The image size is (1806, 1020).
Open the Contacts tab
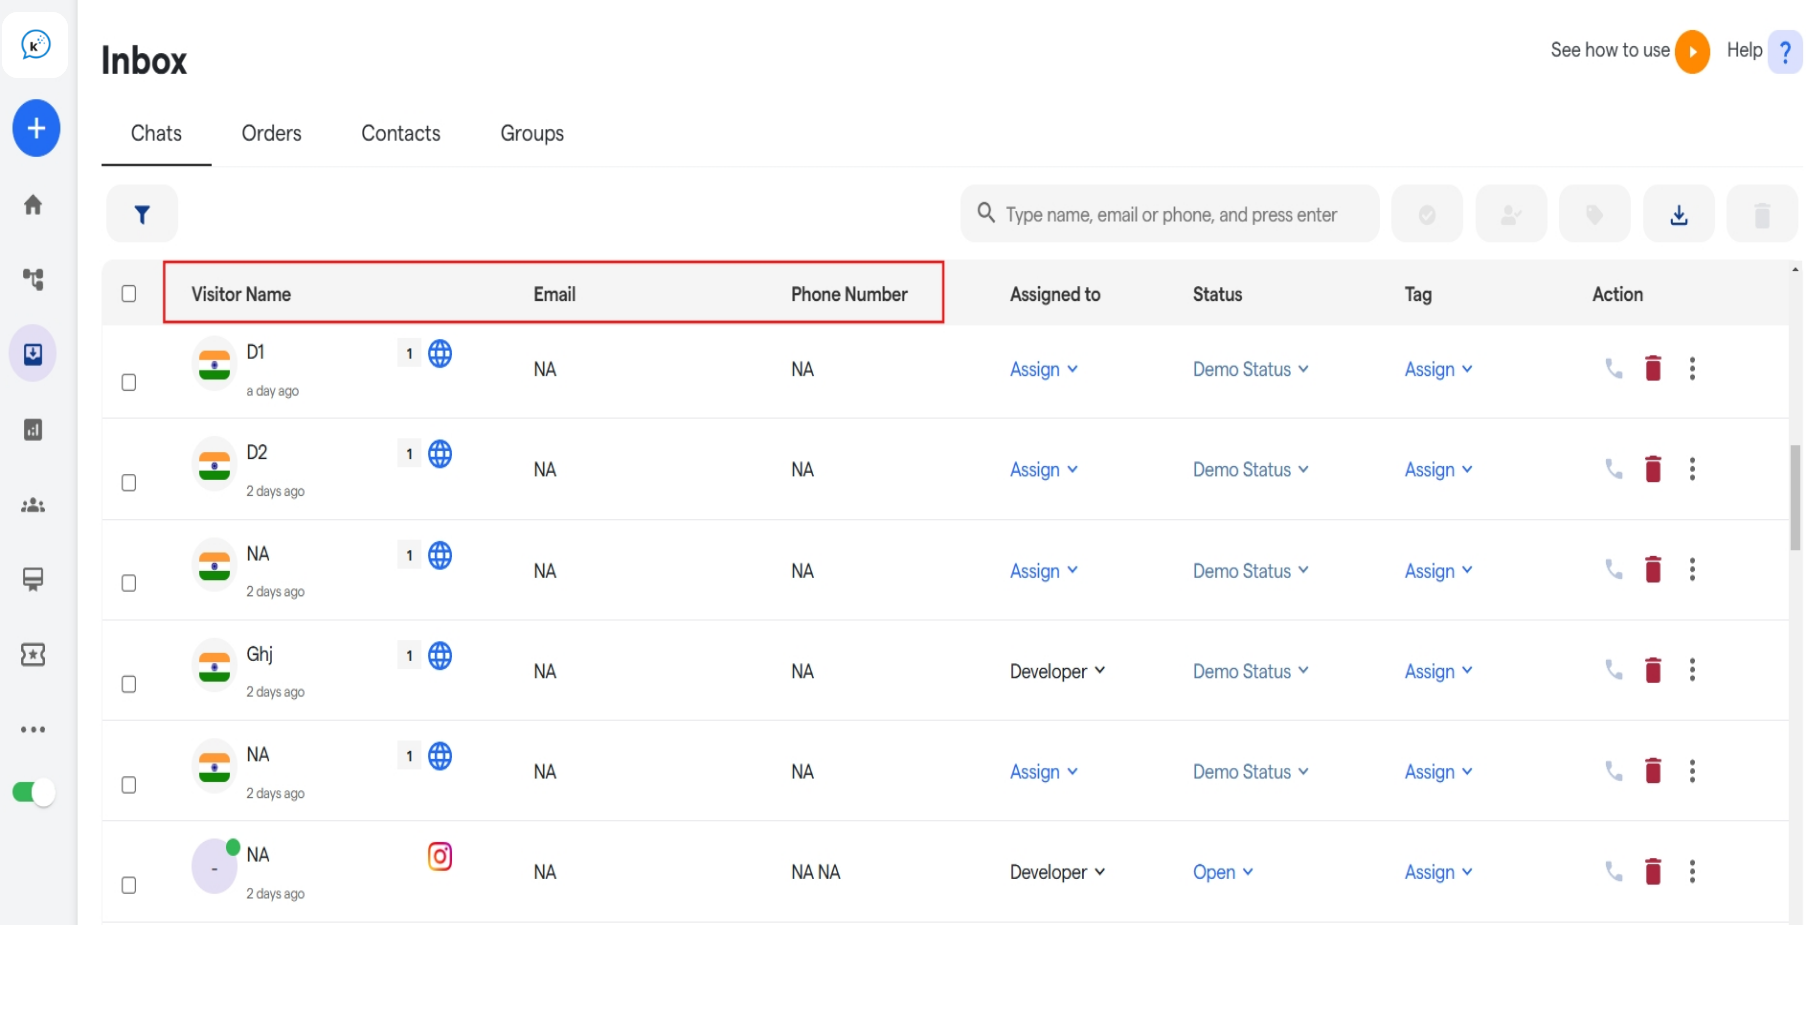point(400,133)
